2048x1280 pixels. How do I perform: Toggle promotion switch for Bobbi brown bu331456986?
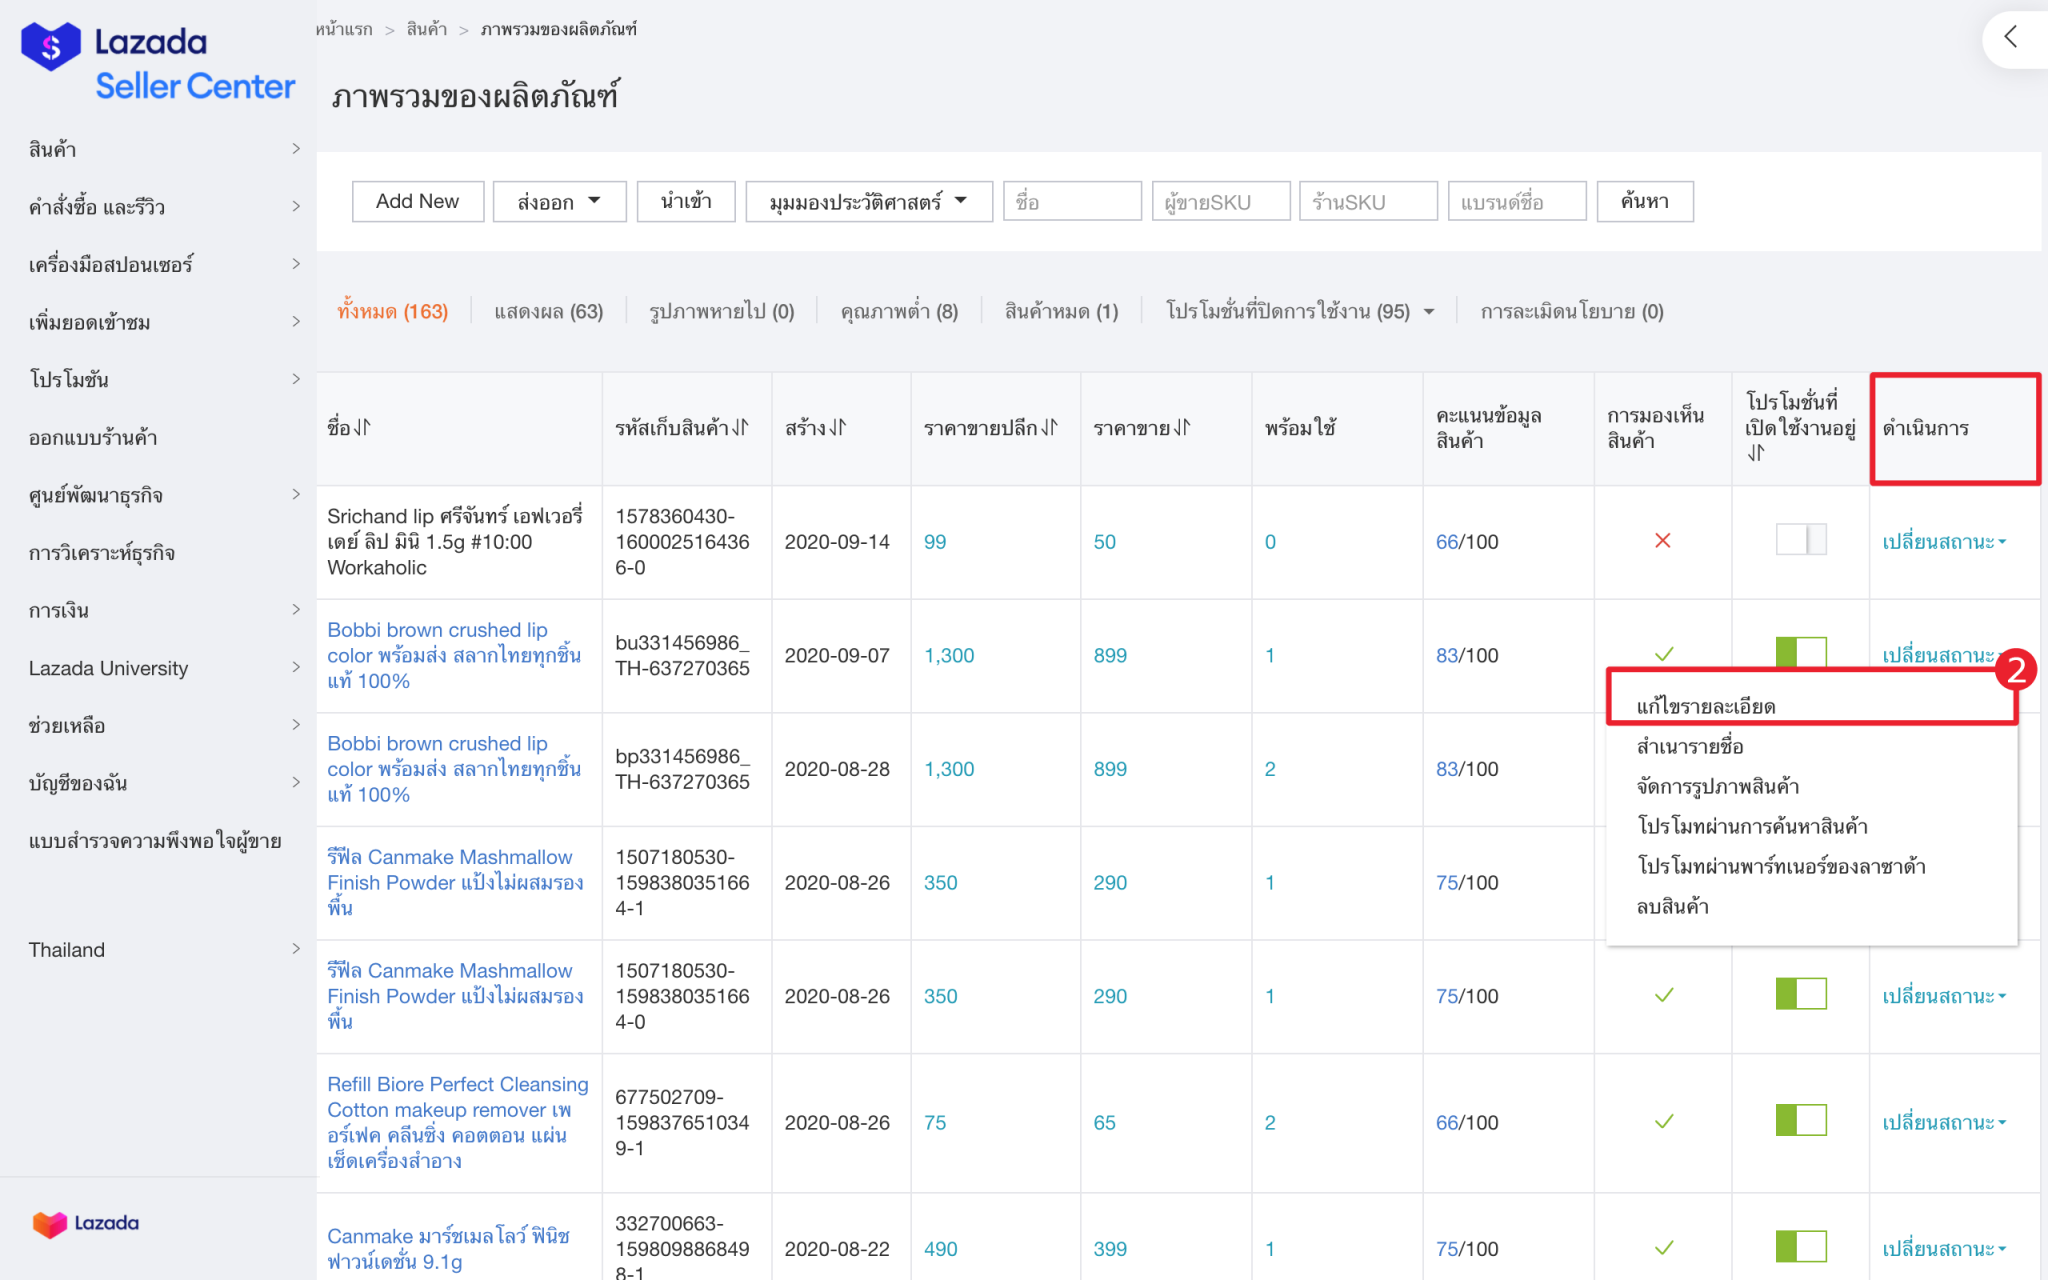pos(1801,652)
